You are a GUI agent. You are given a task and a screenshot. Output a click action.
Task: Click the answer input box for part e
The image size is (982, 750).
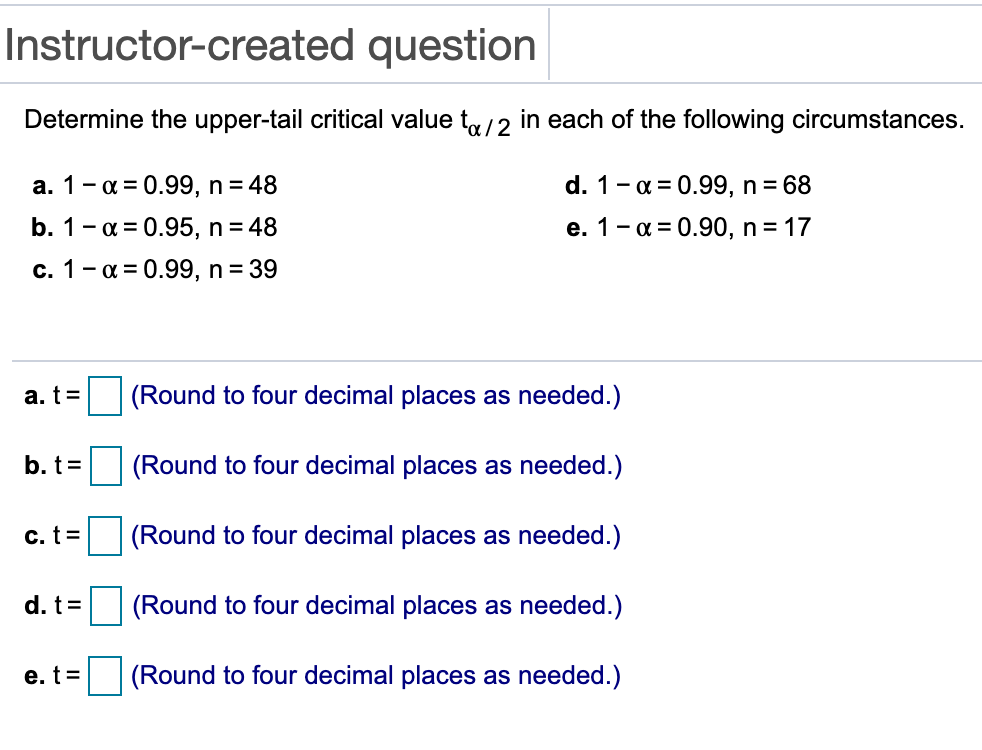103,676
